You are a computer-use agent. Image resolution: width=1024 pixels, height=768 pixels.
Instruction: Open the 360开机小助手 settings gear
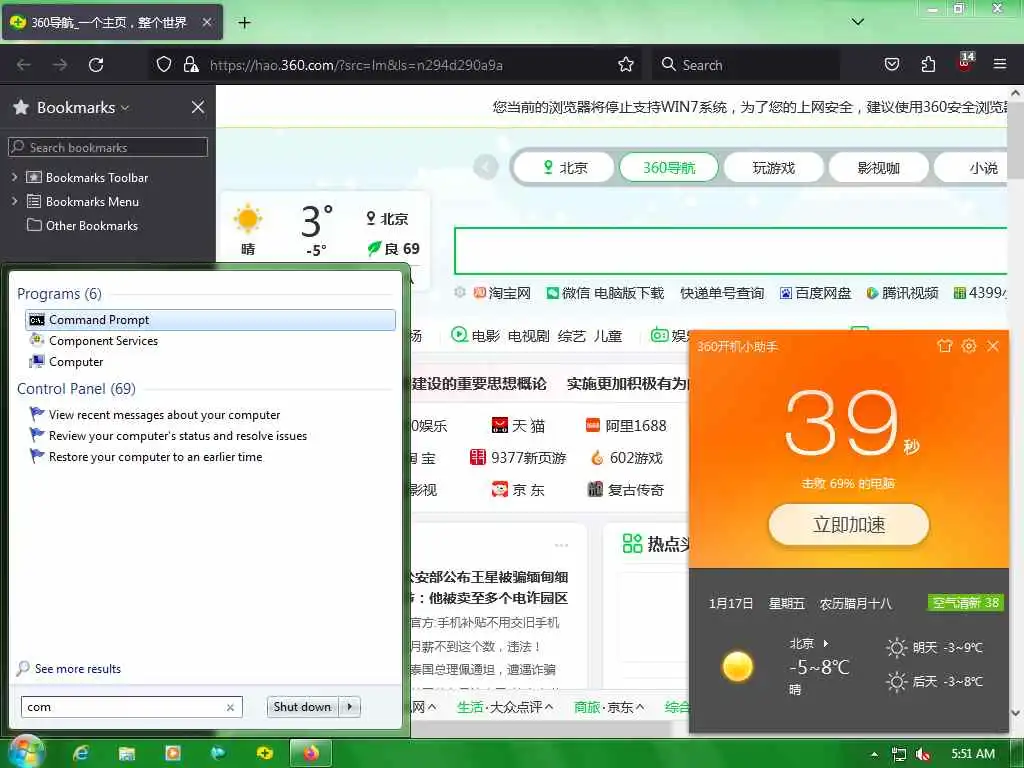[x=968, y=345]
